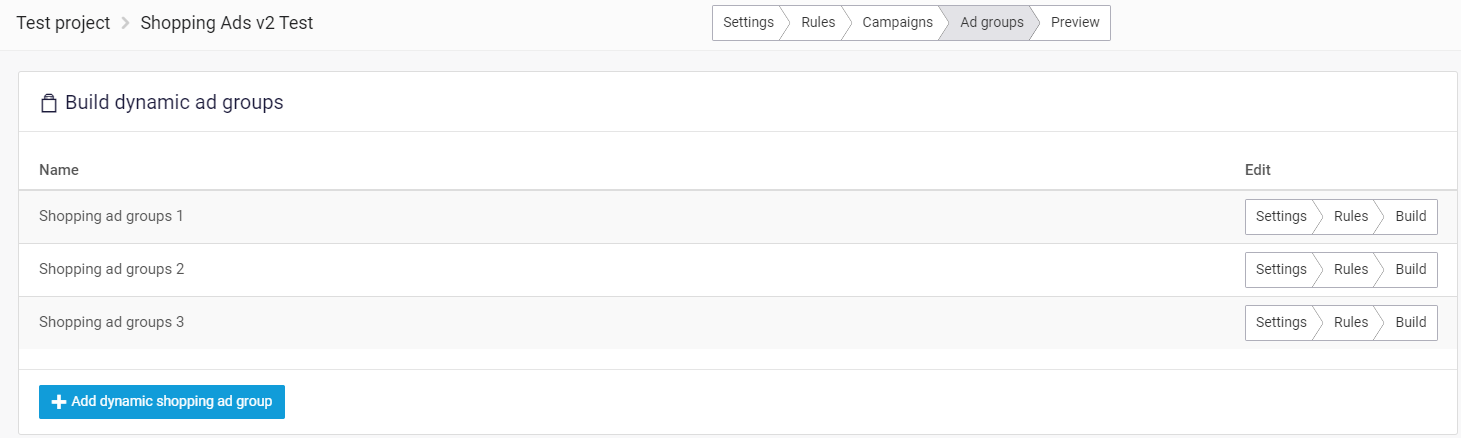Click Build for Shopping ad groups 1

tap(1410, 217)
